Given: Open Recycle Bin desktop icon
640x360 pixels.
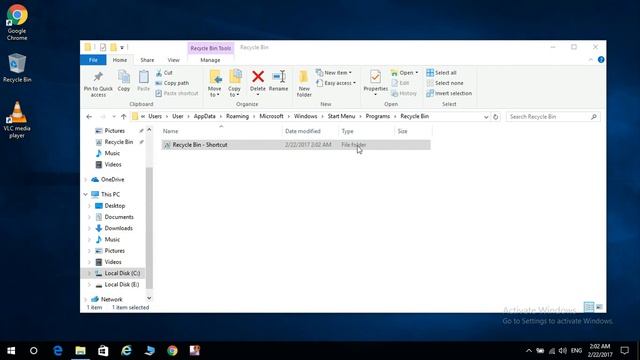Looking at the screenshot, I should [17, 68].
